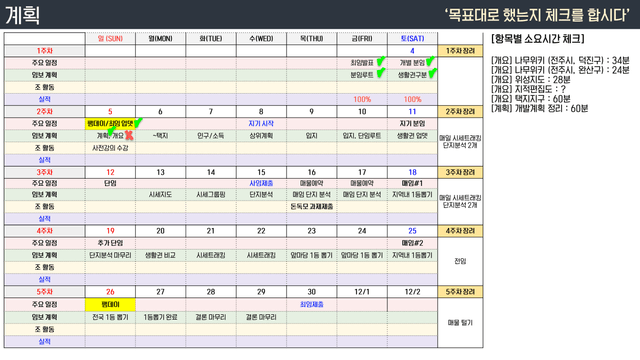640x360 pixels.
Task: Select the blue date cell 4
Action: 412,51
